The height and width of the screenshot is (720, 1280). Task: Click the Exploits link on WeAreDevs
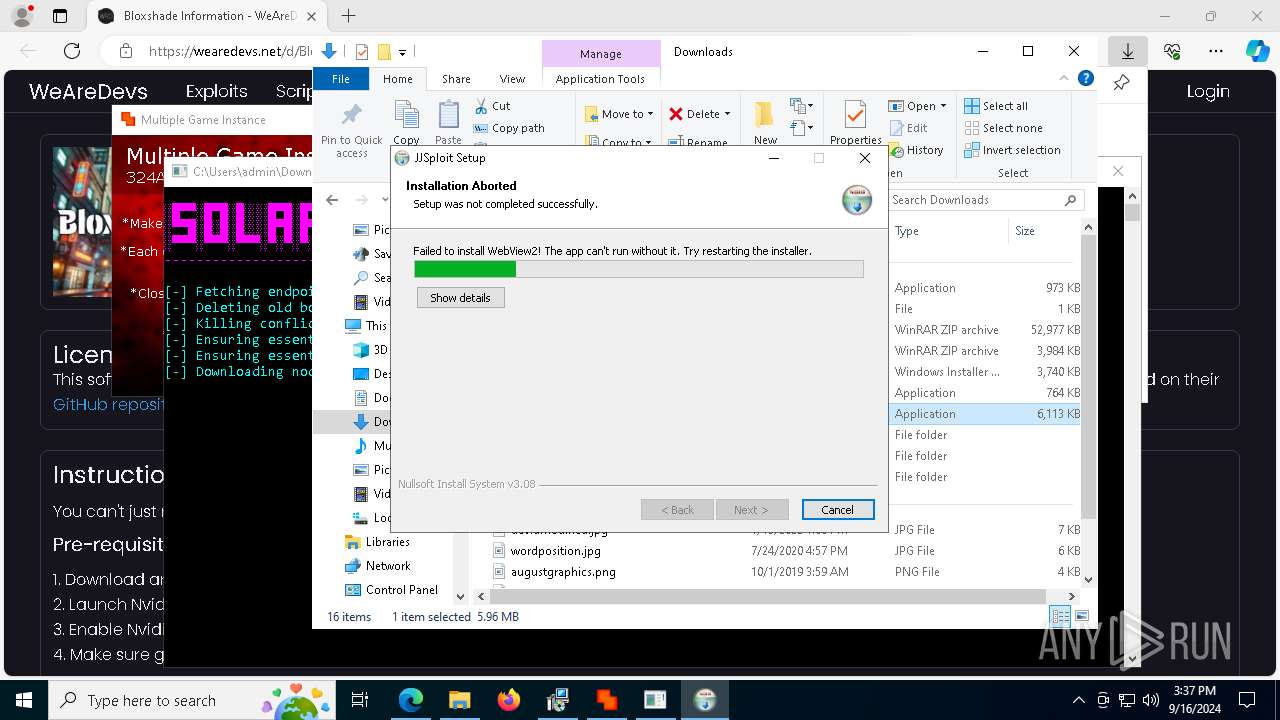tap(217, 91)
